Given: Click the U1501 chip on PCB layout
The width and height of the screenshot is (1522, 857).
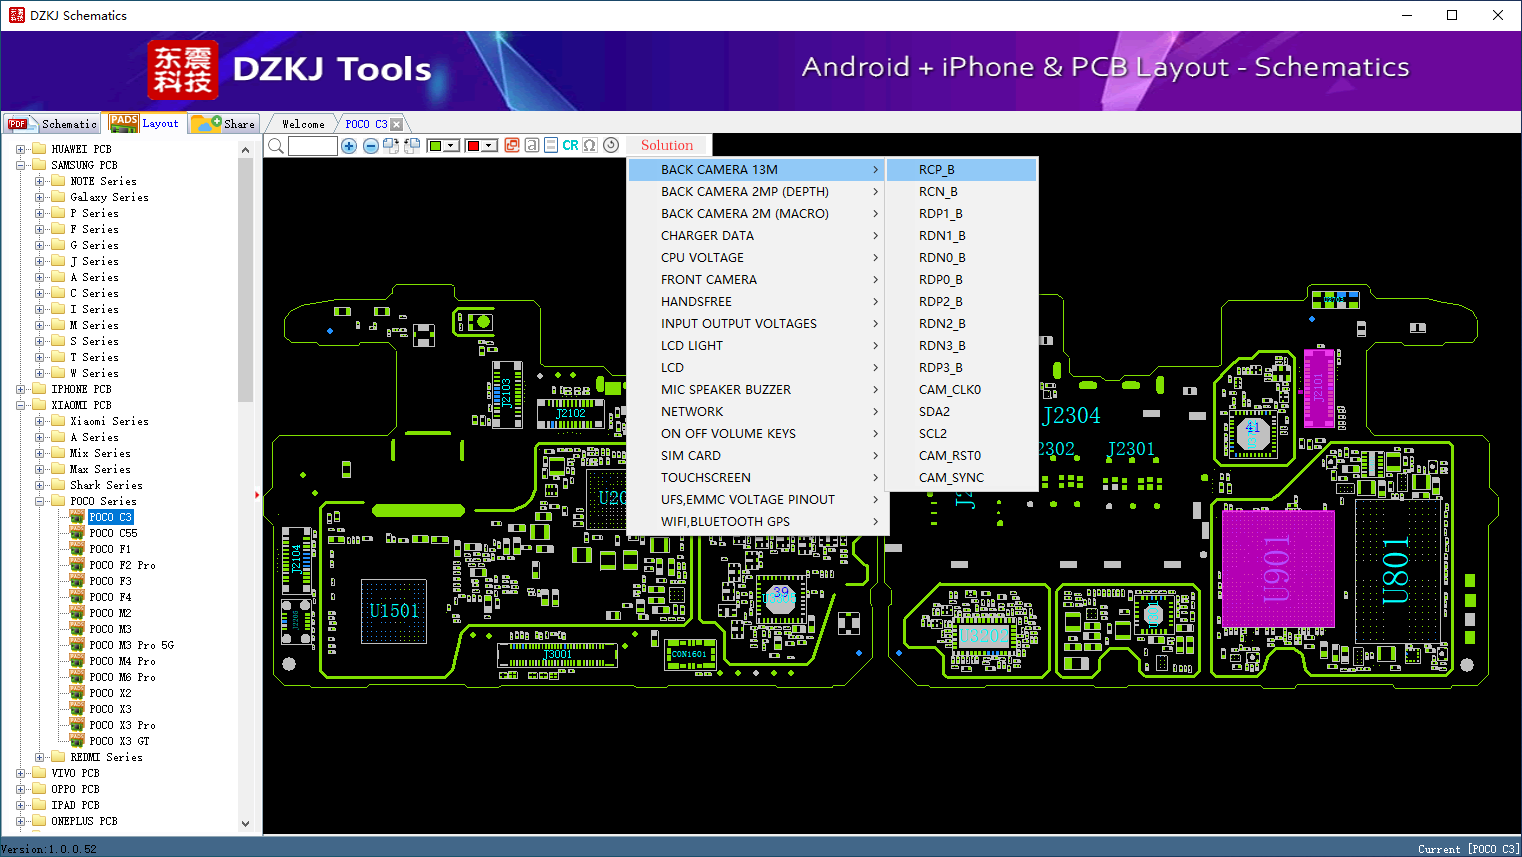Looking at the screenshot, I should [394, 611].
